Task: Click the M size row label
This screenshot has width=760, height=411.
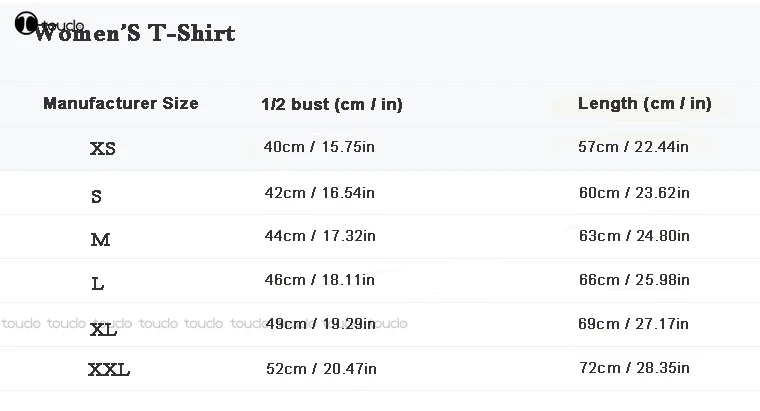Action: 100,240
